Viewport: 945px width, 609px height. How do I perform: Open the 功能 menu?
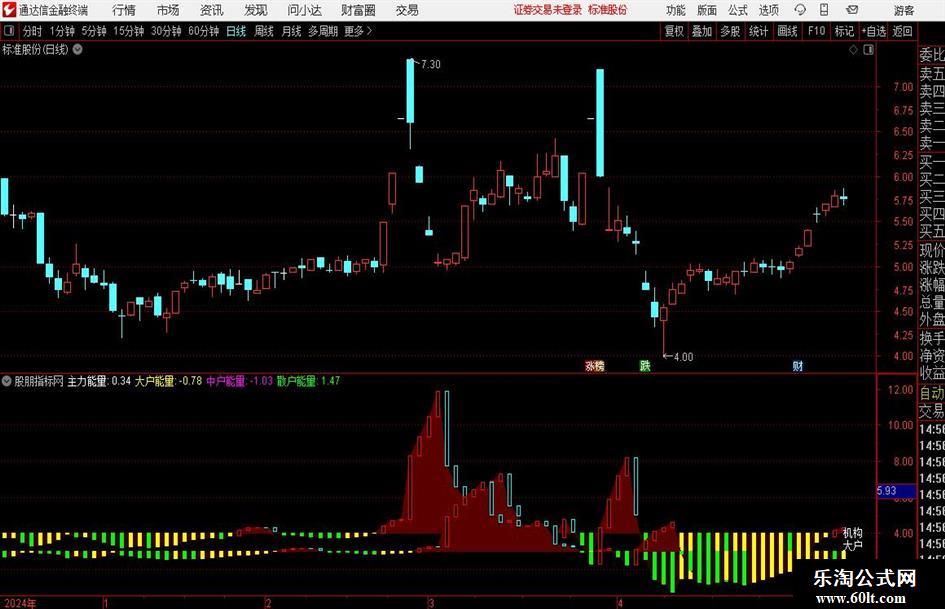pos(676,10)
